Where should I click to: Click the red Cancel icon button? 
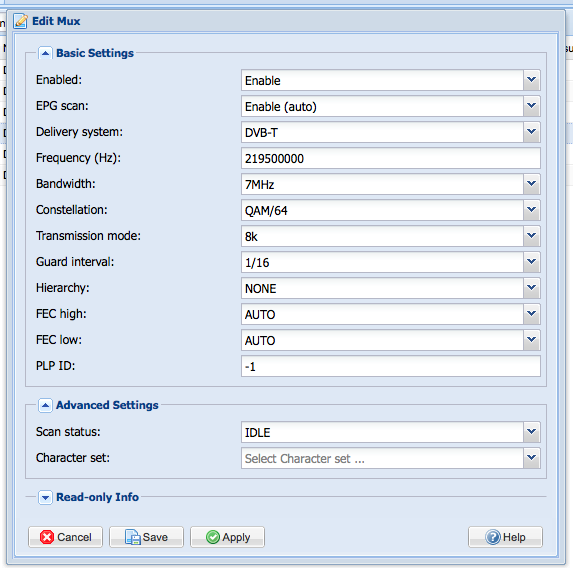pyautogui.click(x=66, y=537)
